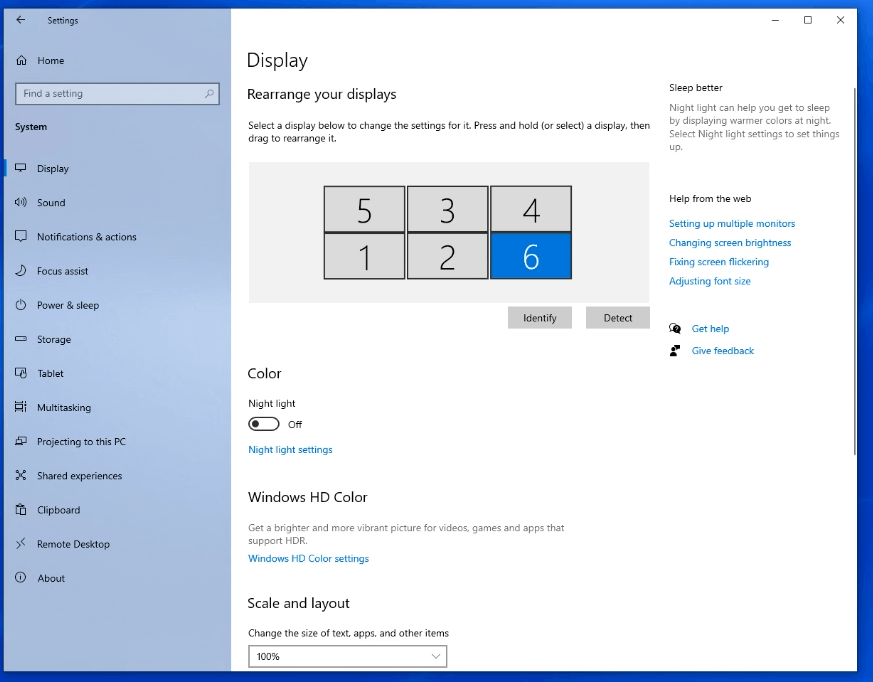
Task: Click the Give feedback person icon
Action: 675,350
